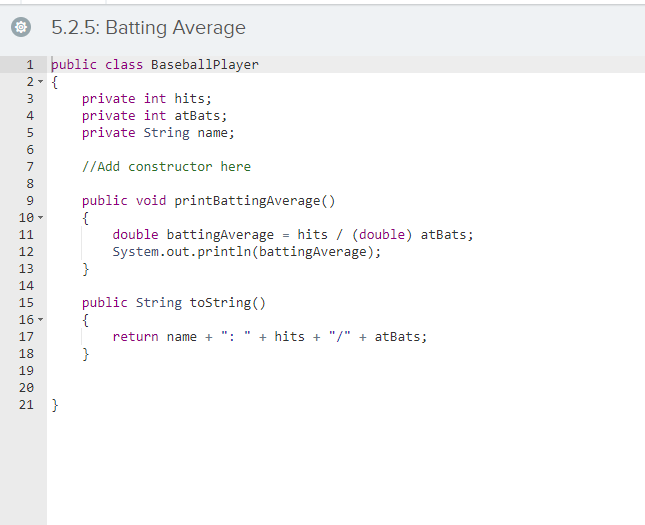Place cursor on 'private int atBats;' line
The image size is (645, 525).
click(x=154, y=116)
